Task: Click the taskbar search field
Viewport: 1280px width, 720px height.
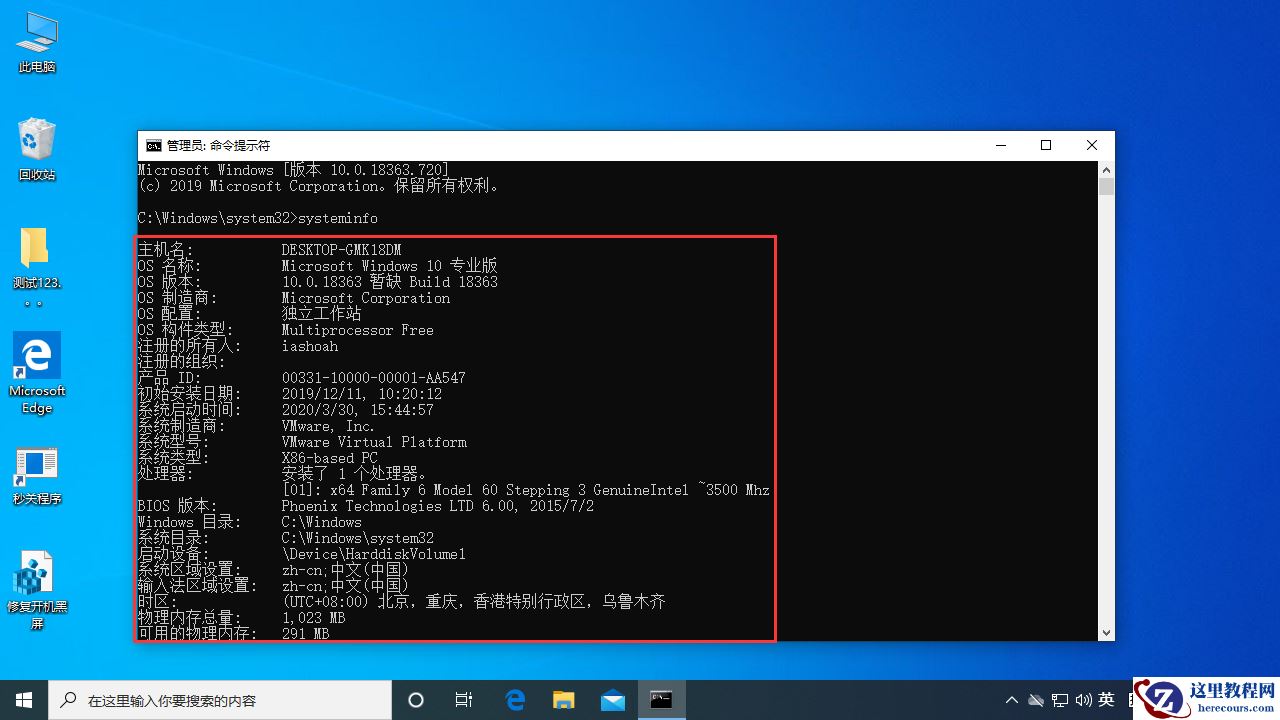Action: click(x=220, y=700)
